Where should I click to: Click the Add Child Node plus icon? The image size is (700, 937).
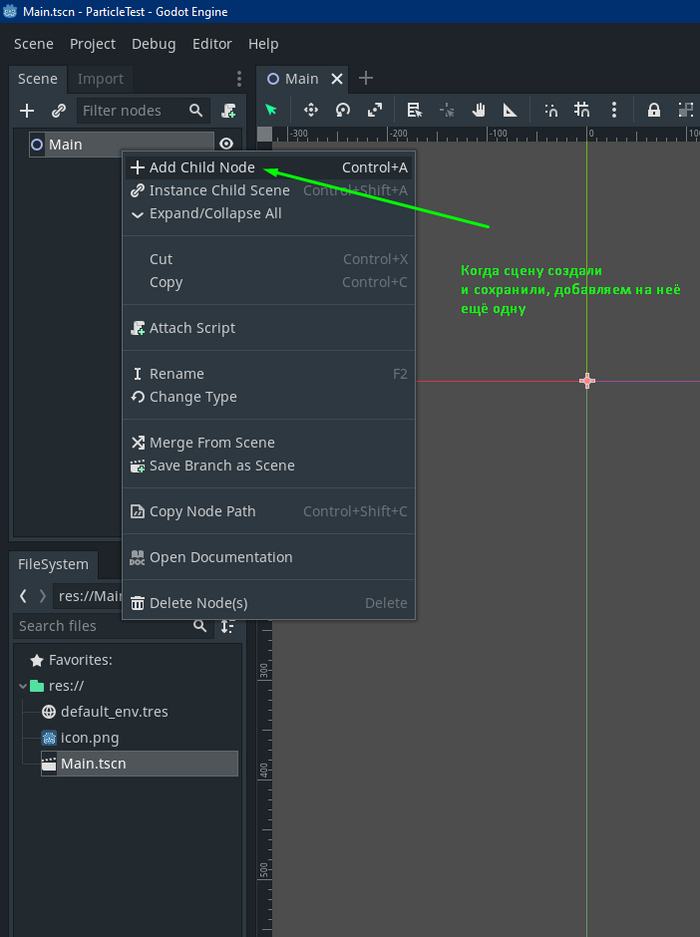(x=27, y=111)
